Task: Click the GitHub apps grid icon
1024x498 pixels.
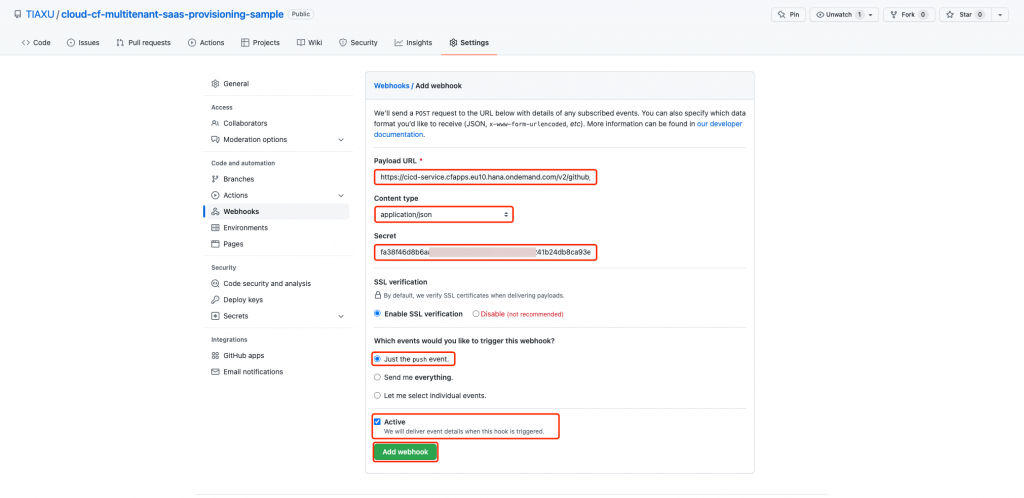Action: point(216,356)
